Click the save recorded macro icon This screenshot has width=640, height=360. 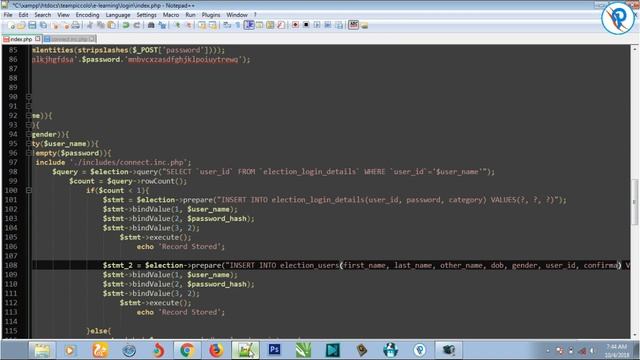[x=339, y=25]
